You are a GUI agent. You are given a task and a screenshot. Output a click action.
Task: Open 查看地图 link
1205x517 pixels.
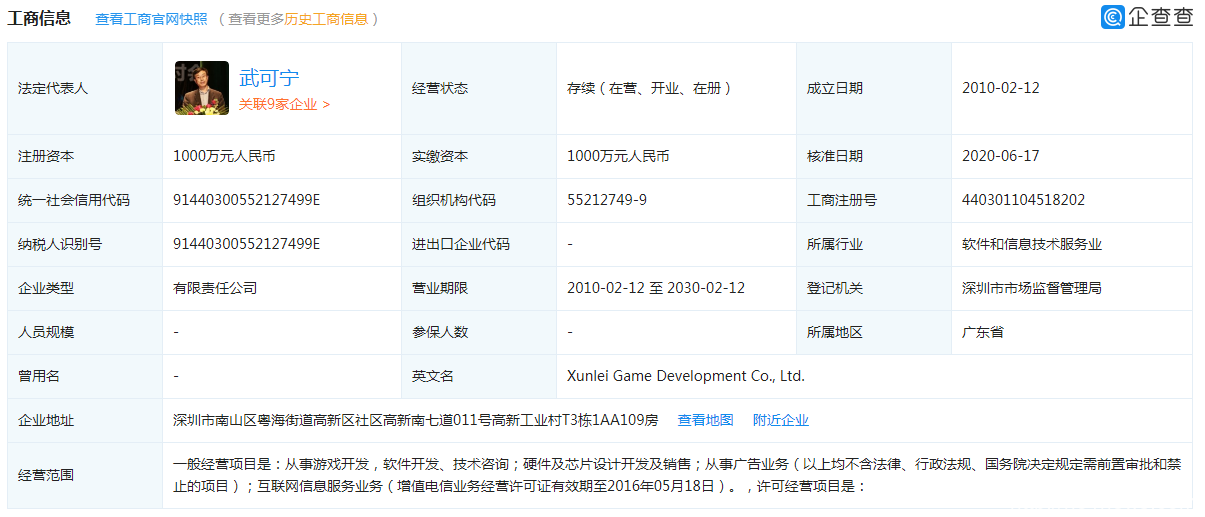[x=706, y=420]
